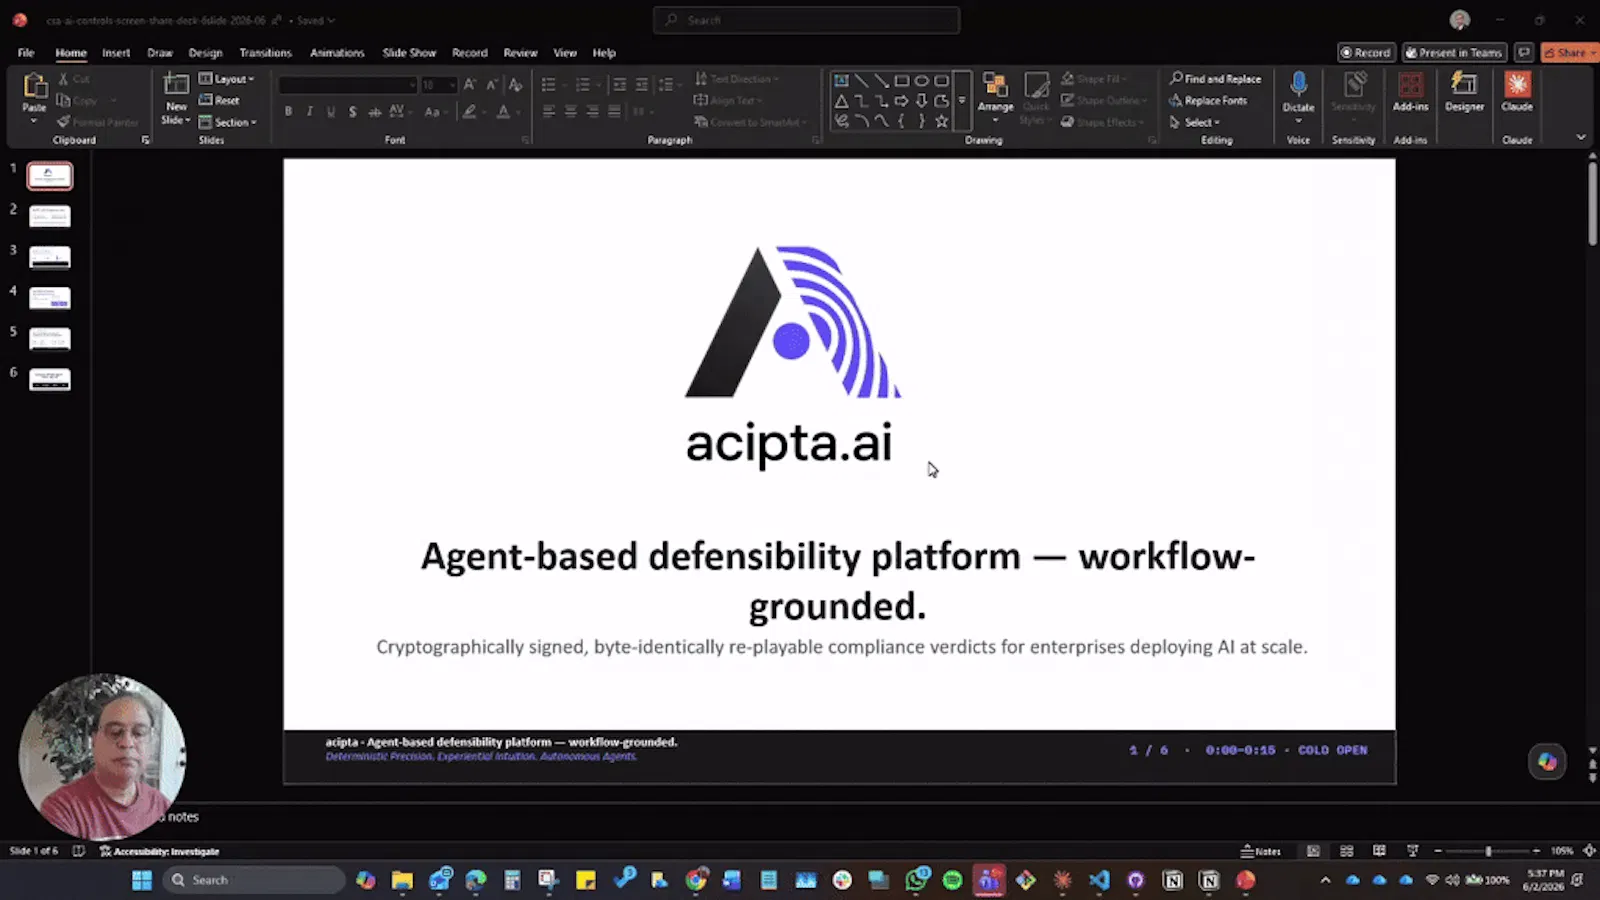Image resolution: width=1600 pixels, height=900 pixels.
Task: Open the Paste button in Clipboard group
Action: (34, 98)
